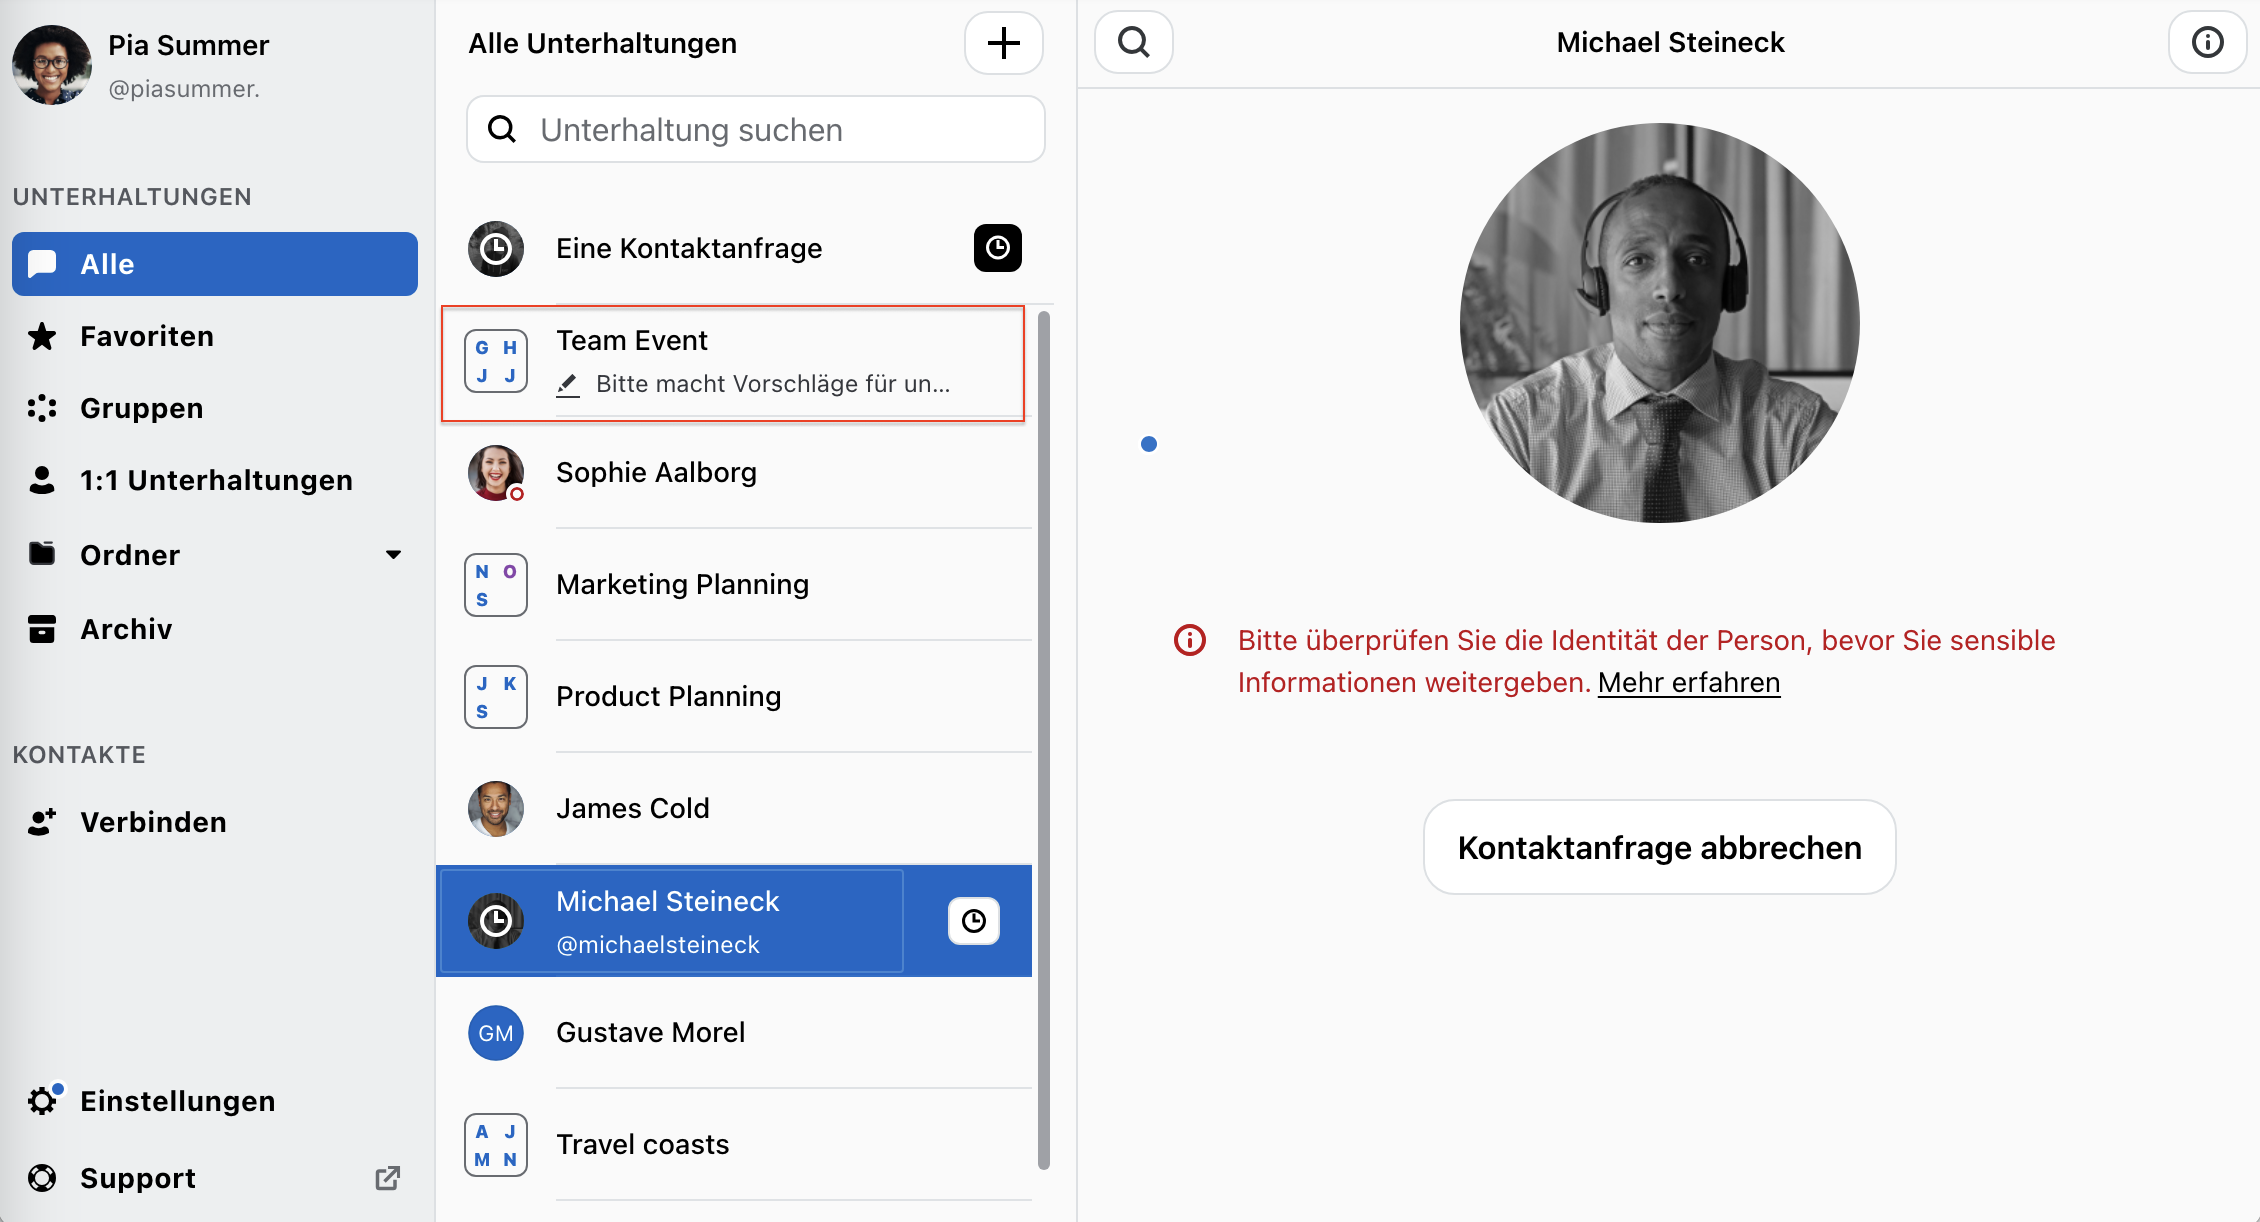This screenshot has height=1222, width=2260.
Task: Click the external link icon beside Support
Action: [388, 1178]
